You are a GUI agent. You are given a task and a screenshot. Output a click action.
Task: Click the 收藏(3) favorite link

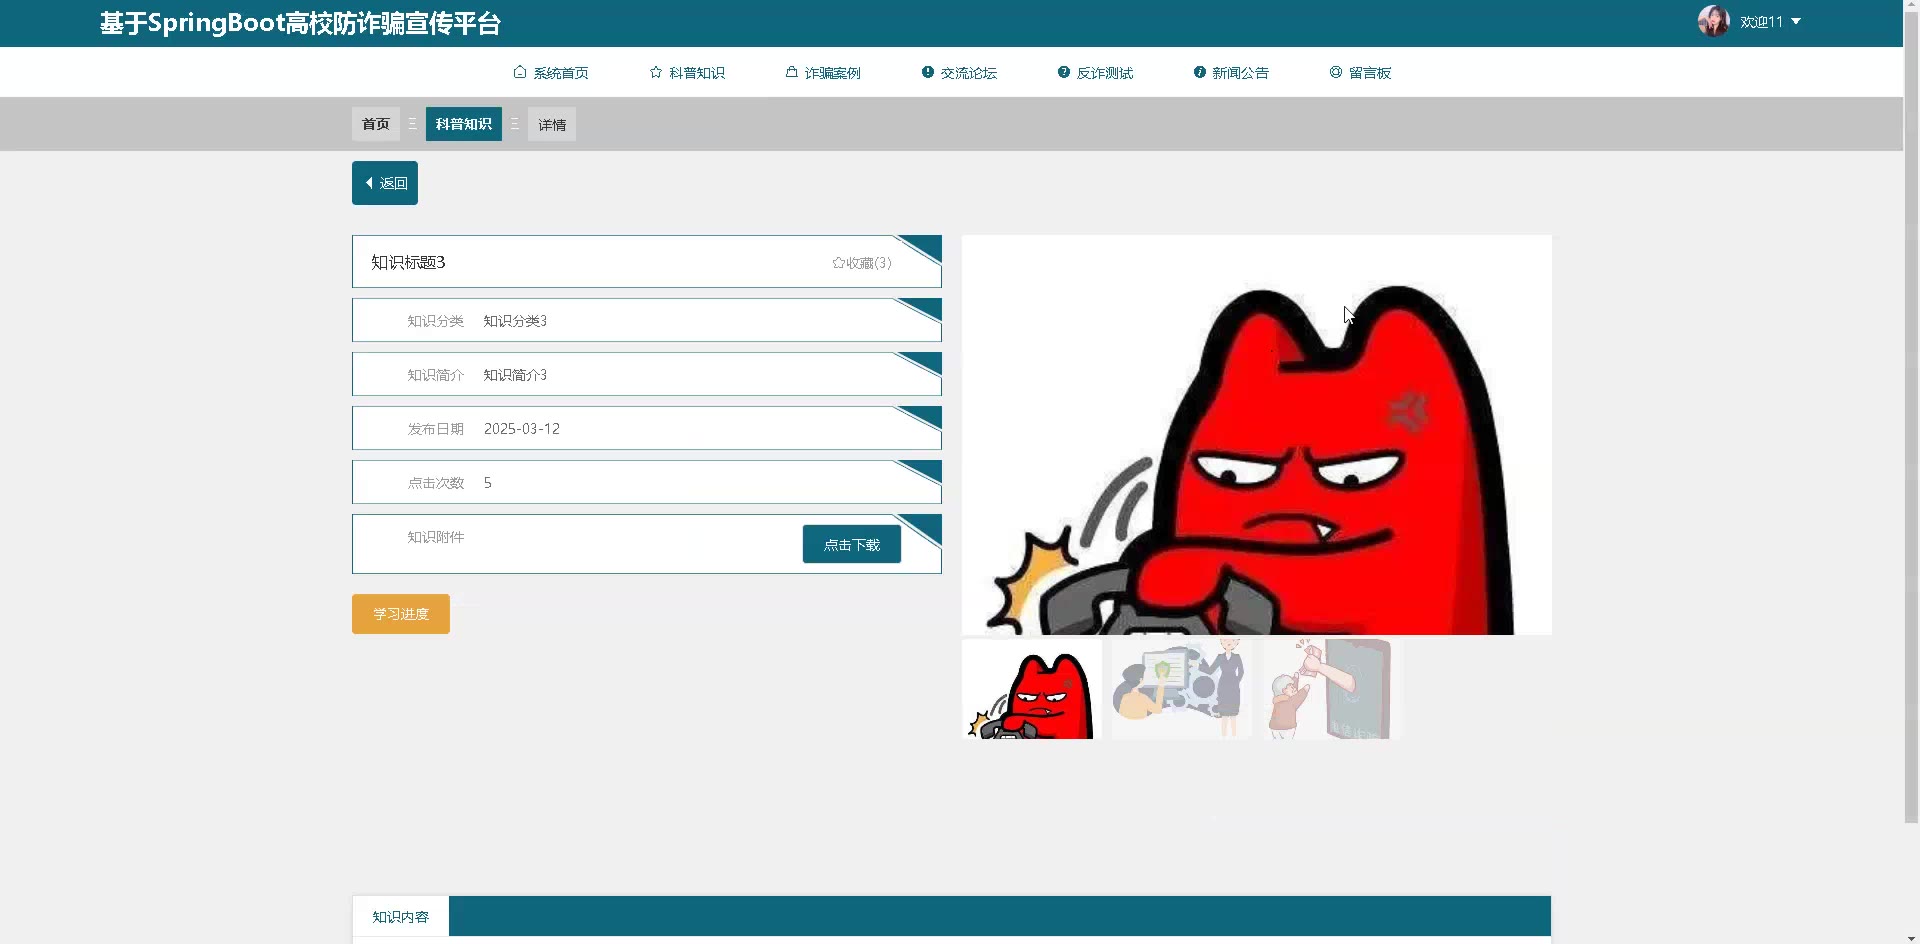click(862, 263)
